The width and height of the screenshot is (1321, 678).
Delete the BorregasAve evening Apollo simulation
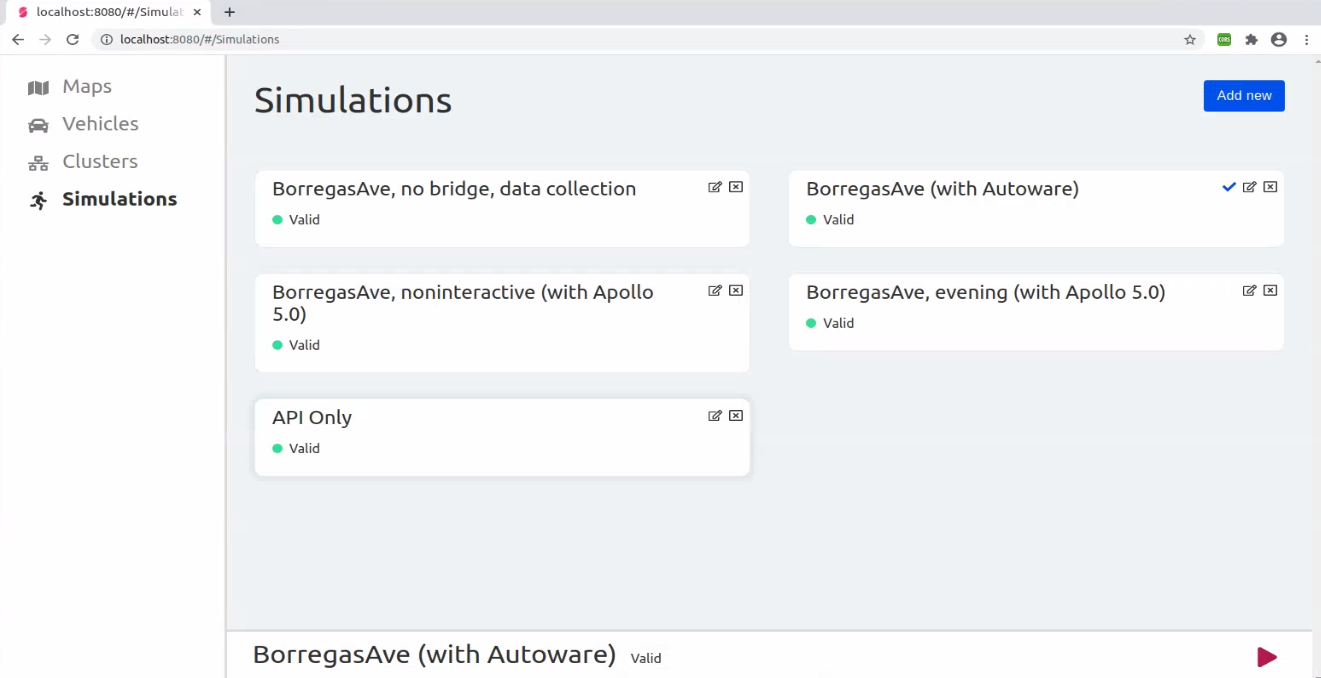[1270, 291]
